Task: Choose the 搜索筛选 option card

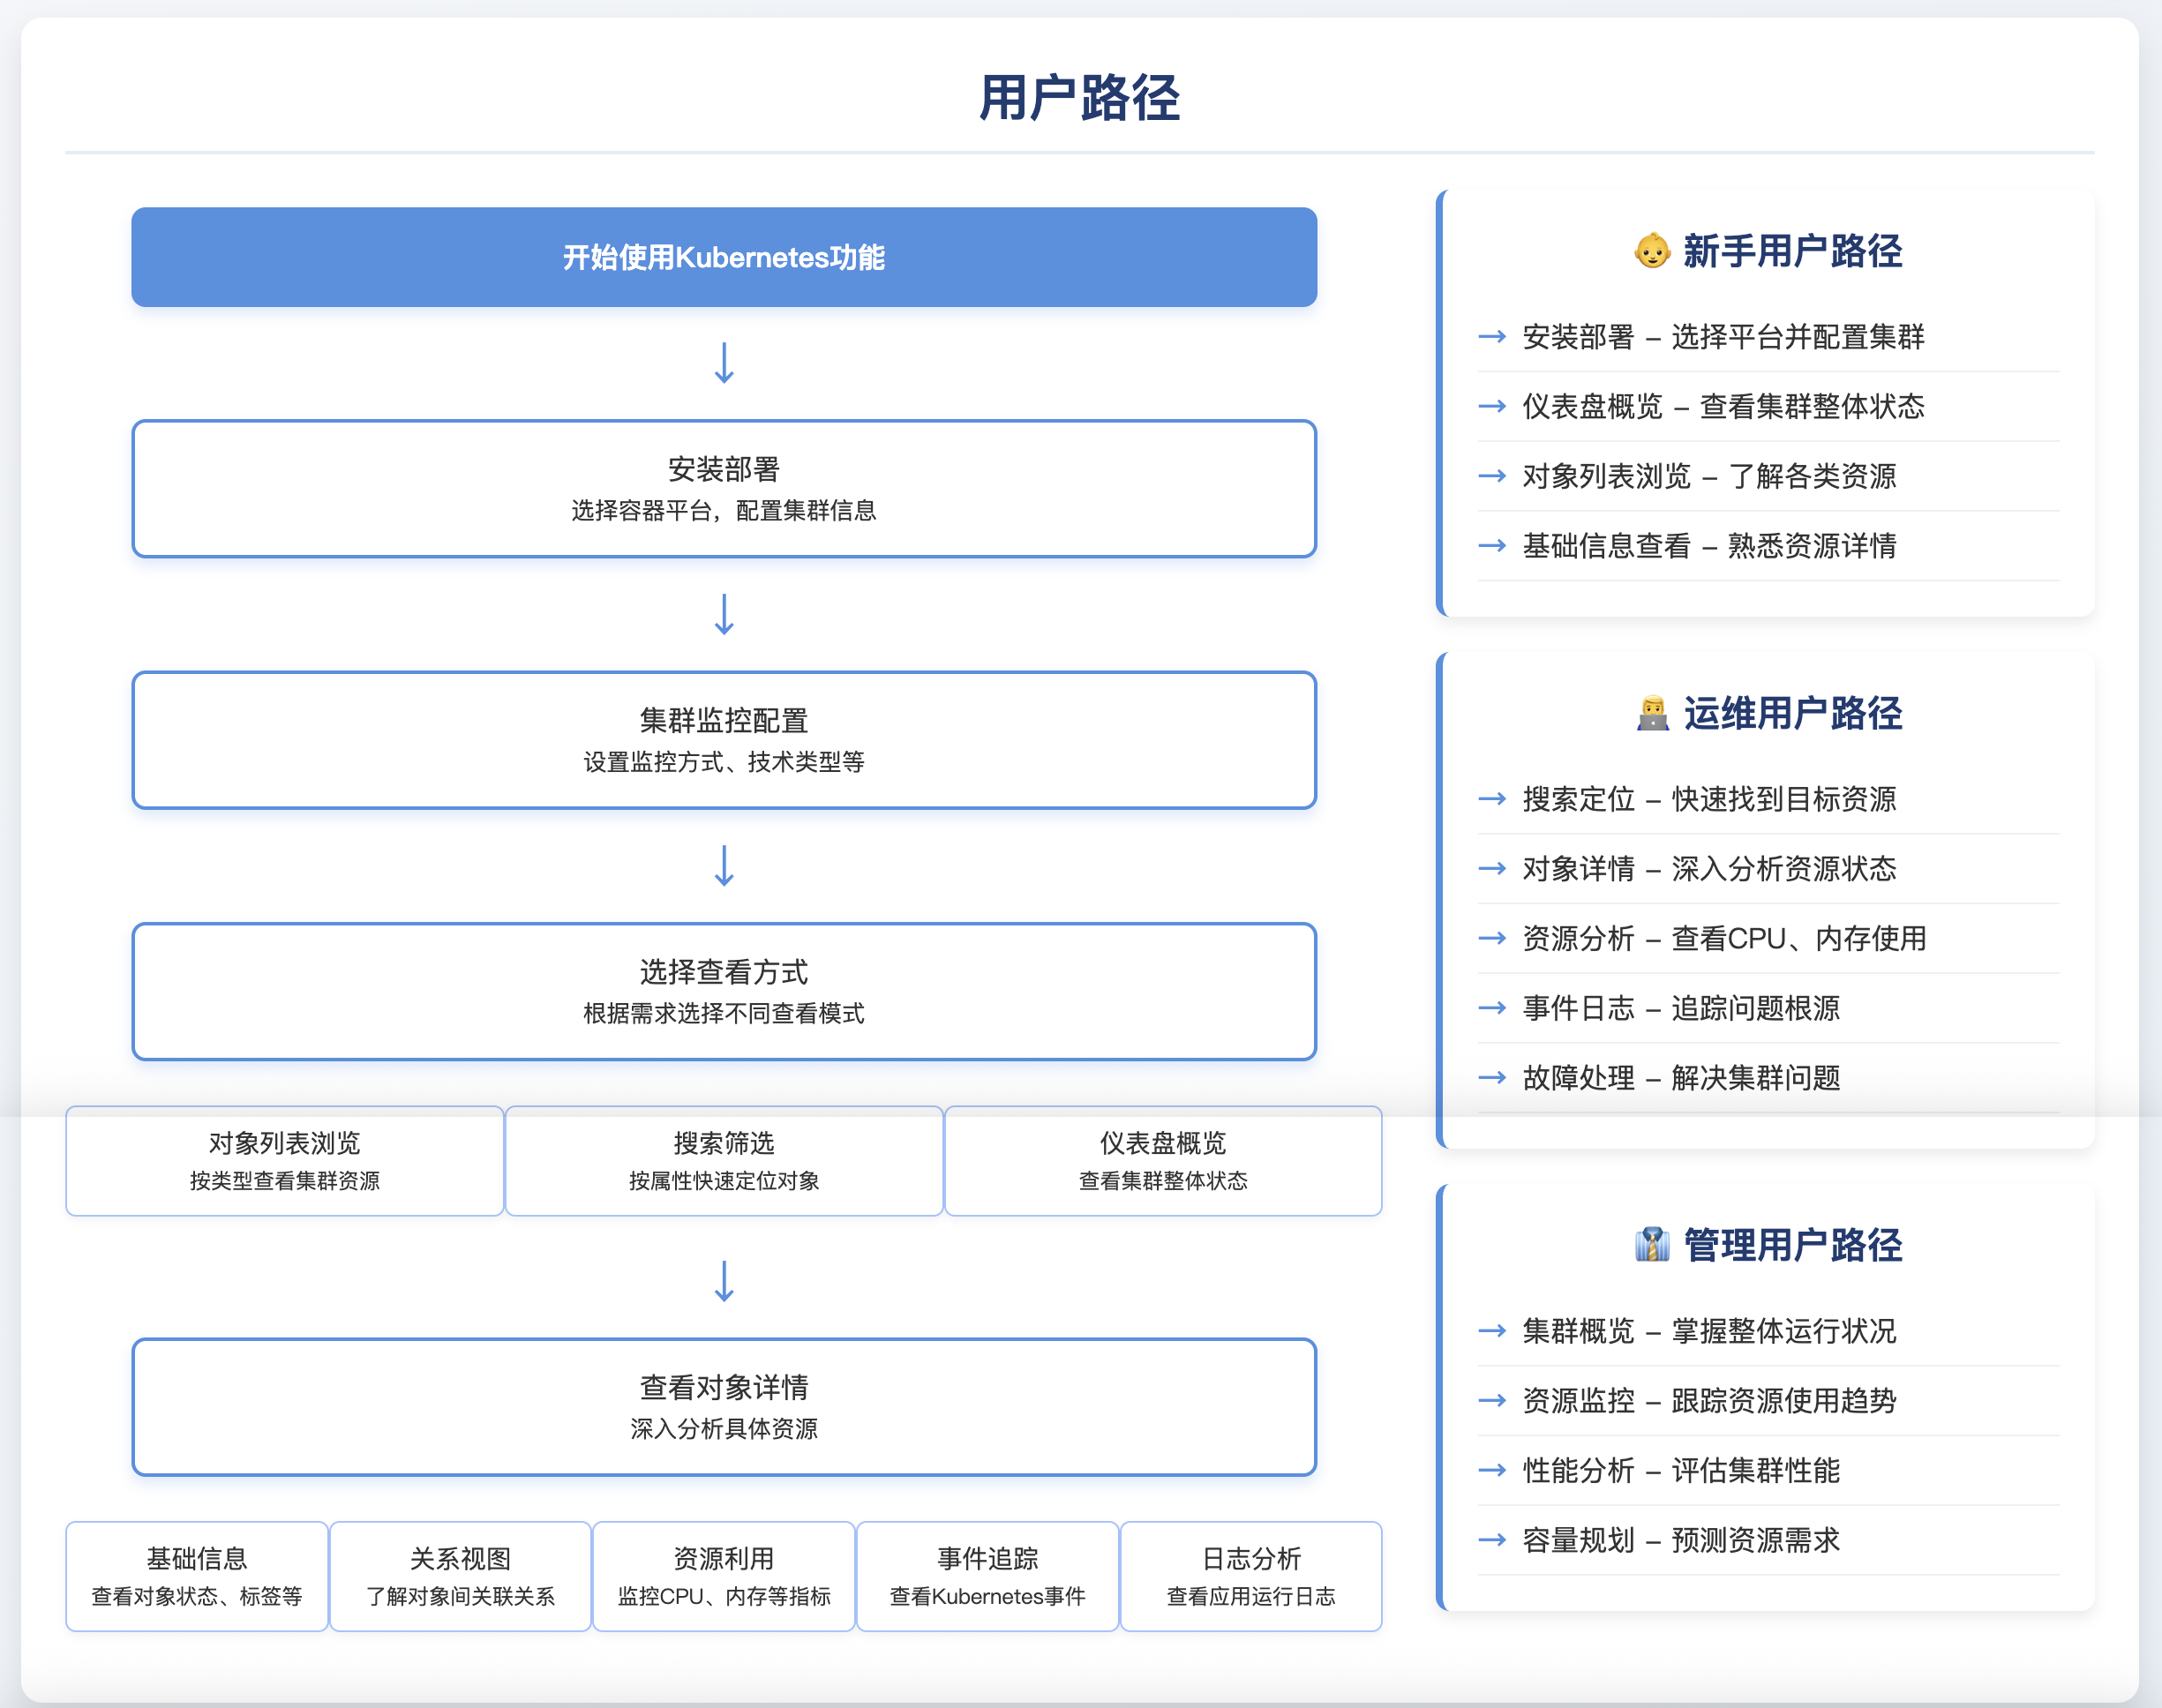Action: coord(724,1161)
